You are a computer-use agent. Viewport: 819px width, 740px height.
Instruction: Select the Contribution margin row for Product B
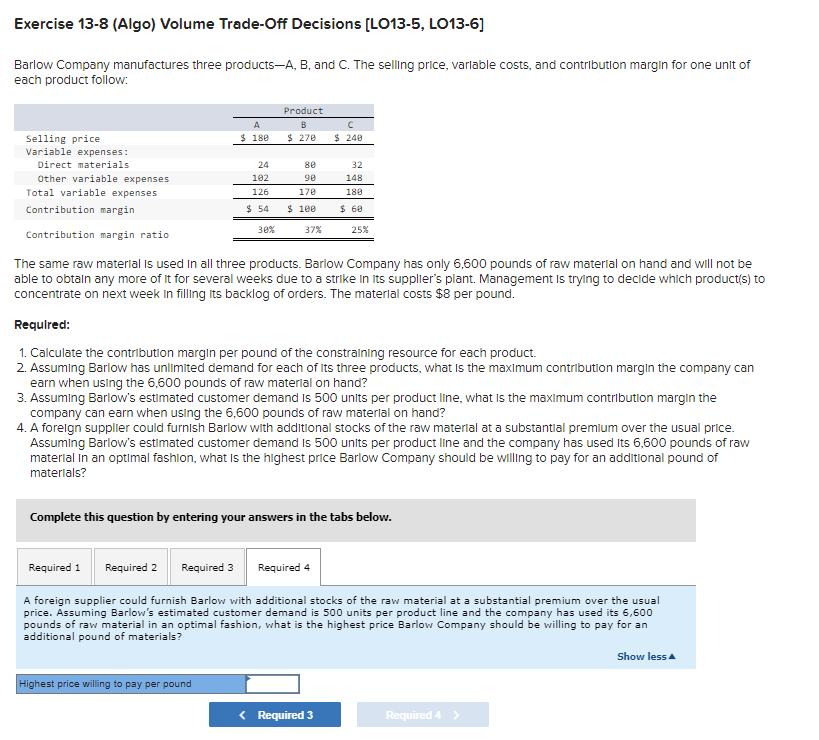tap(300, 209)
